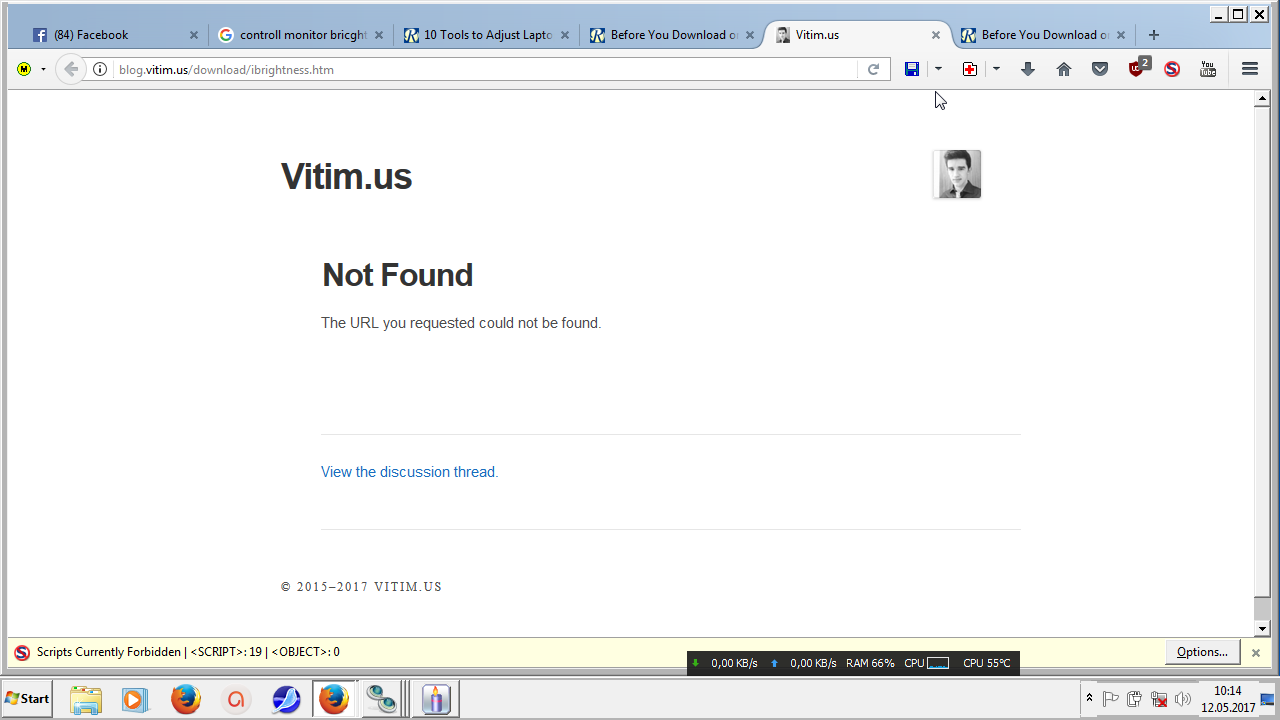This screenshot has width=1280, height=720.
Task: Click the Vitim.us author portrait thumbnail
Action: 957,174
